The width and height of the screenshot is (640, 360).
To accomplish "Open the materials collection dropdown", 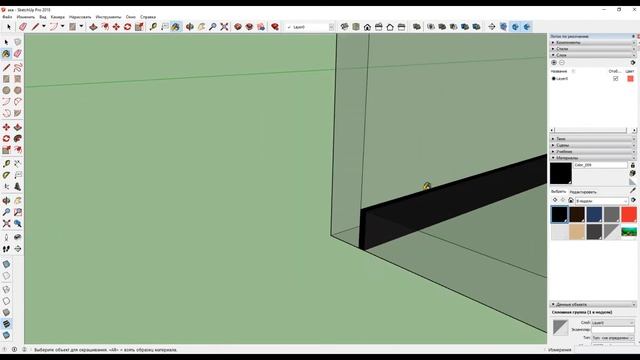I will (x=601, y=200).
